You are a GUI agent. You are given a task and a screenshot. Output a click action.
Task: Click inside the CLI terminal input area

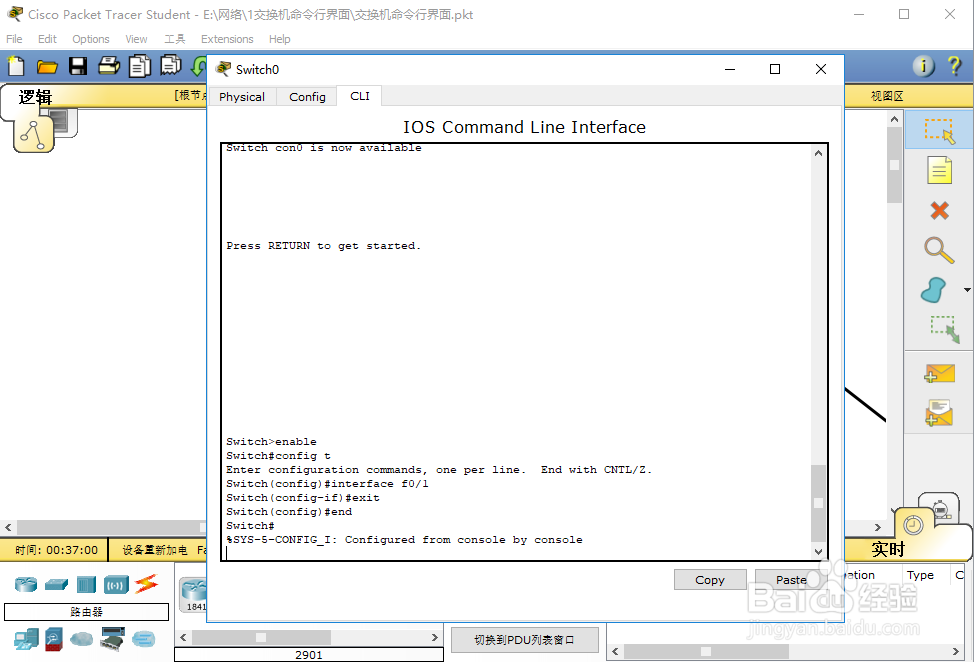(x=518, y=352)
